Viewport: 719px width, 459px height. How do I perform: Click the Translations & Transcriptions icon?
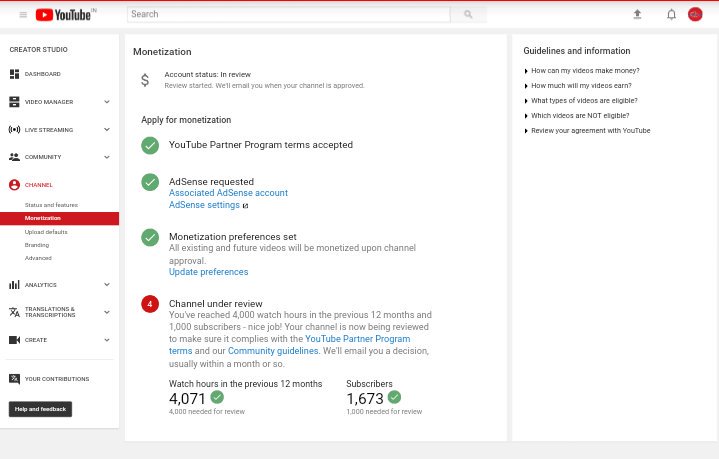(14, 312)
